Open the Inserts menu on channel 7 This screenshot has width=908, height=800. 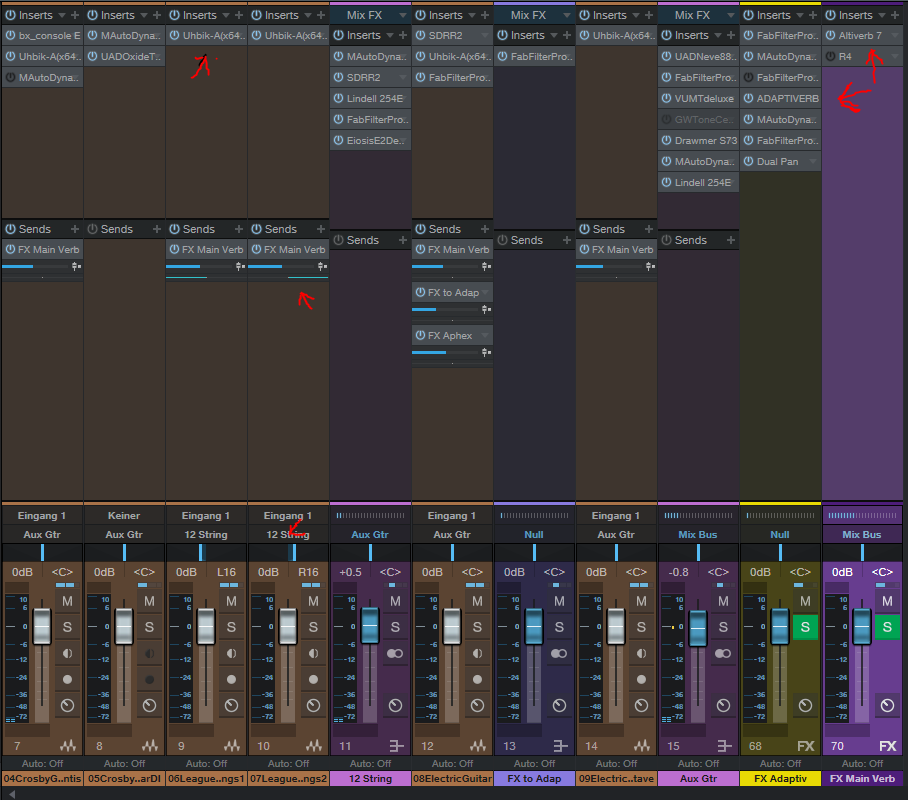click(62, 15)
